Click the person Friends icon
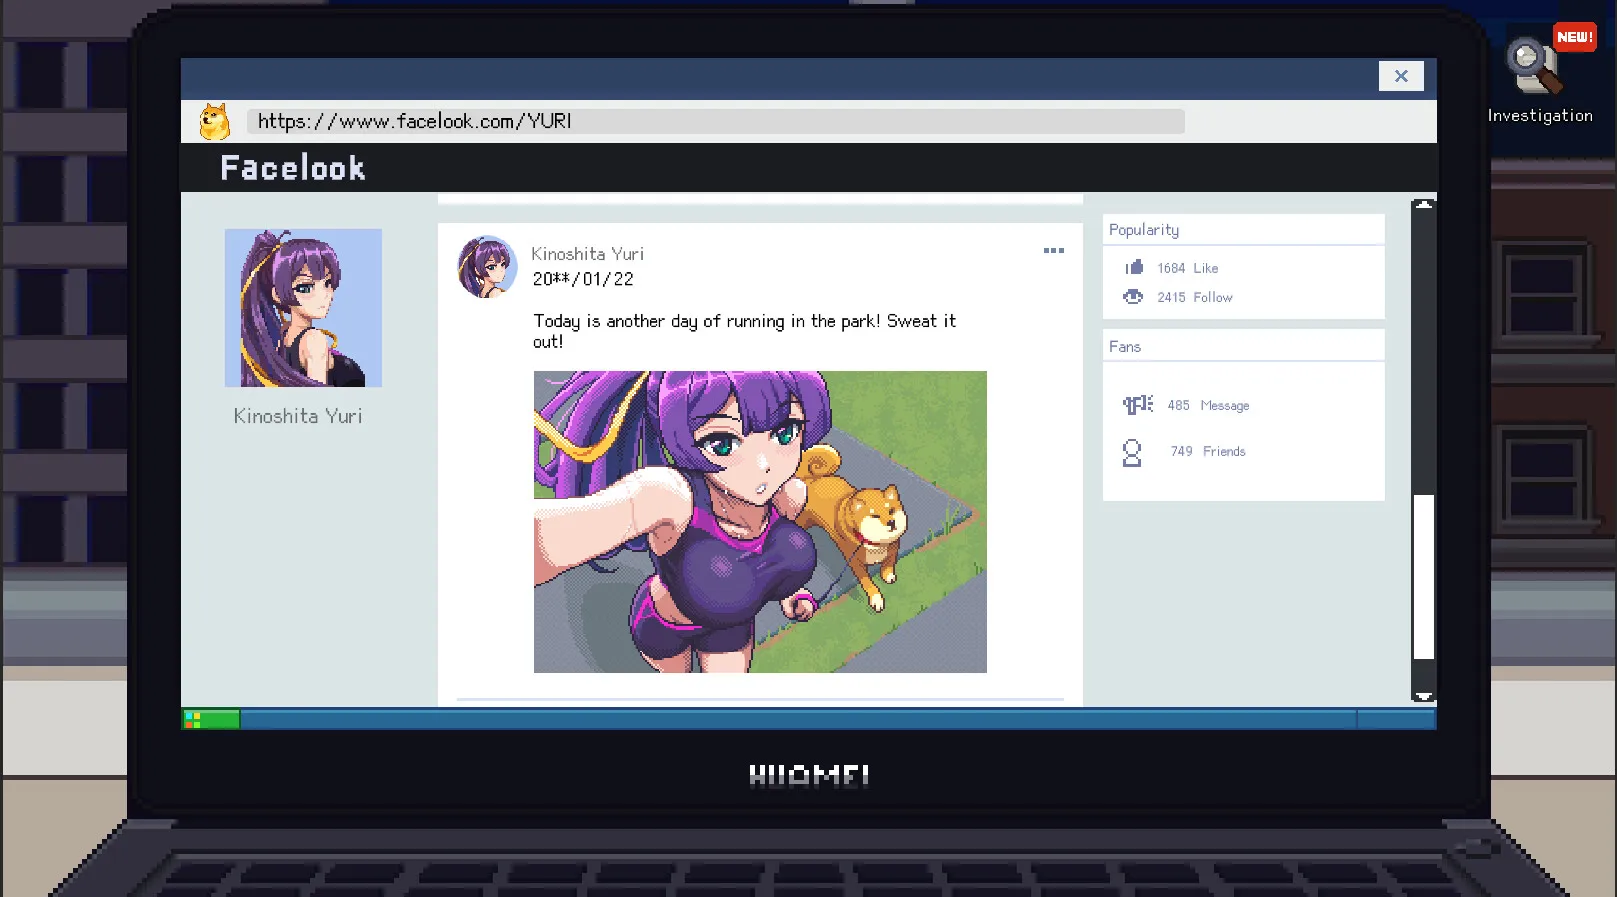 (1132, 453)
